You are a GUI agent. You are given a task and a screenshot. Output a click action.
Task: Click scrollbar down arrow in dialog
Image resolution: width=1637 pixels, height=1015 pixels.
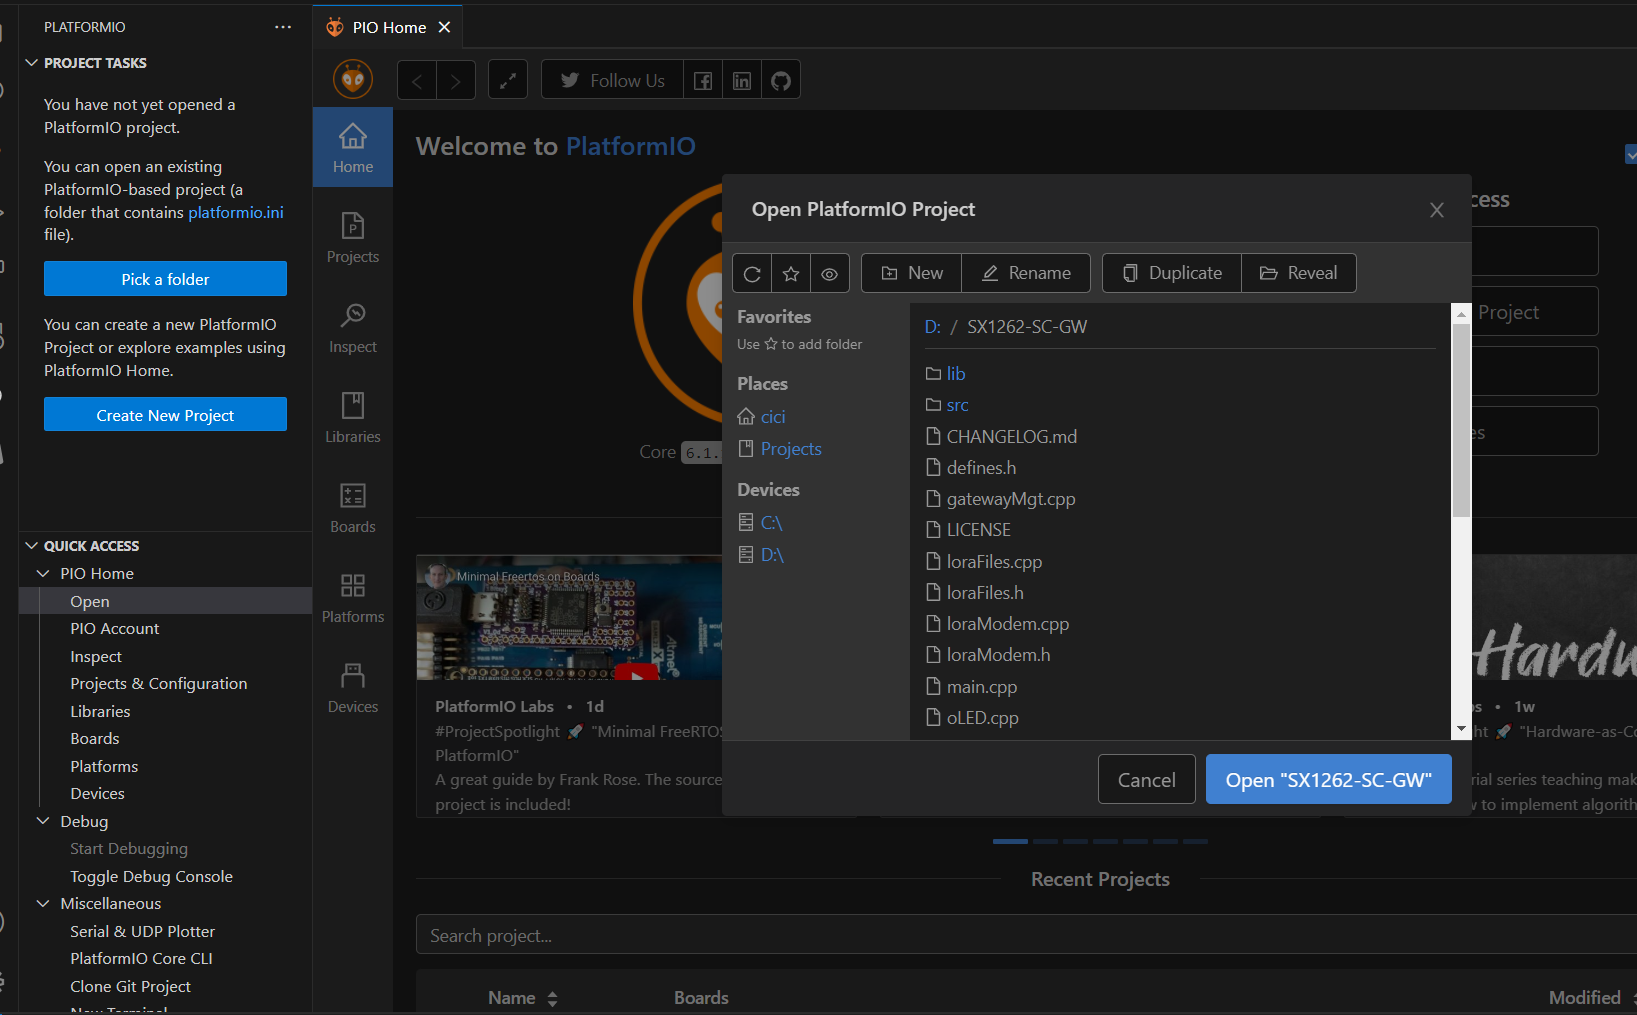tap(1461, 730)
